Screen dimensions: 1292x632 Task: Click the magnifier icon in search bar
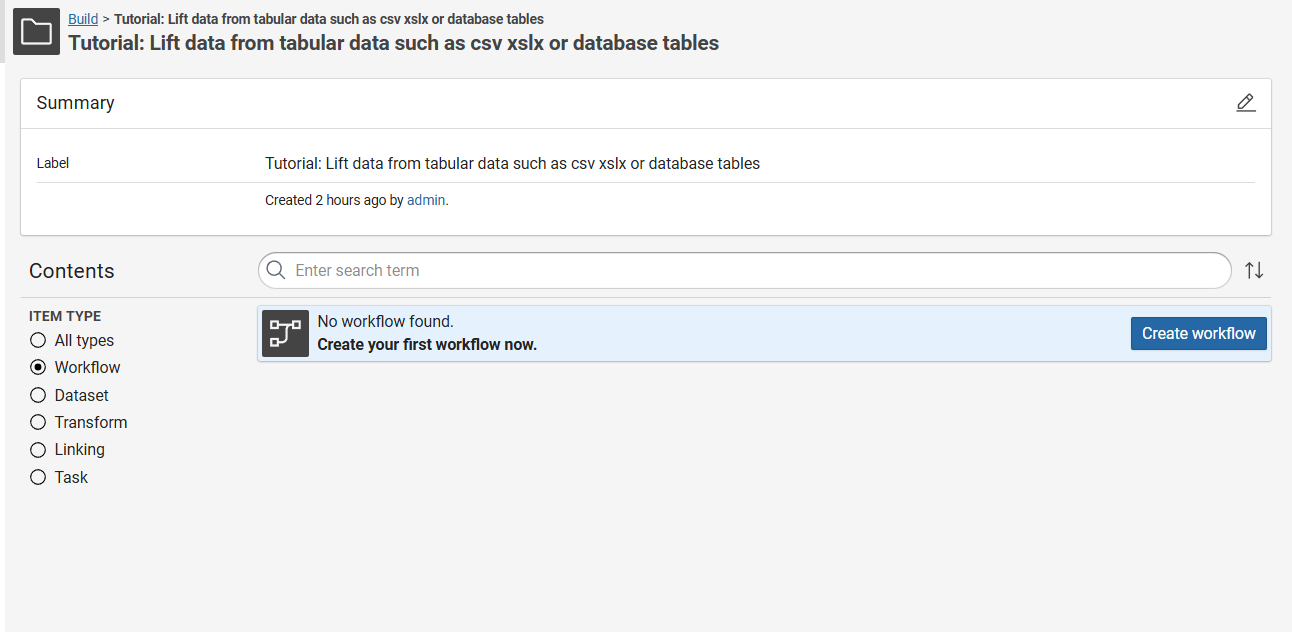(x=276, y=270)
